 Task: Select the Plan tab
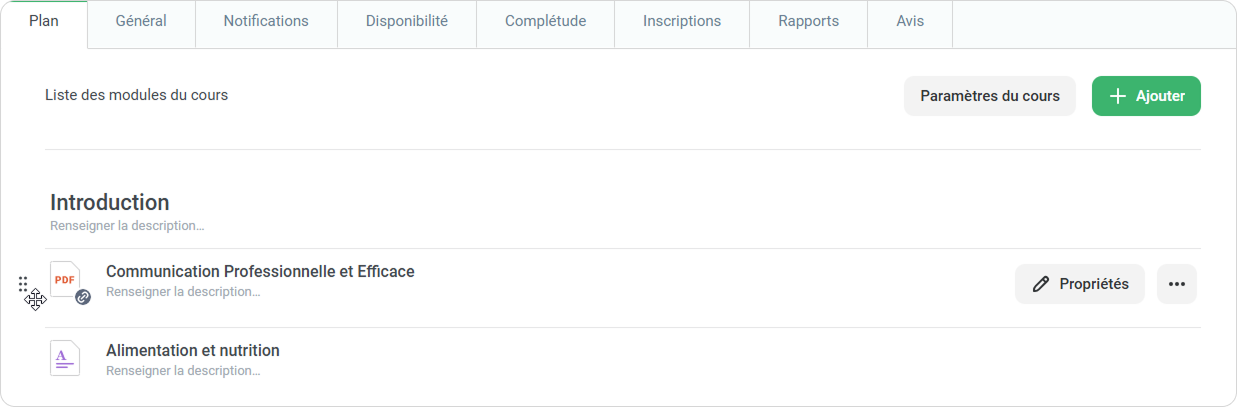[44, 21]
